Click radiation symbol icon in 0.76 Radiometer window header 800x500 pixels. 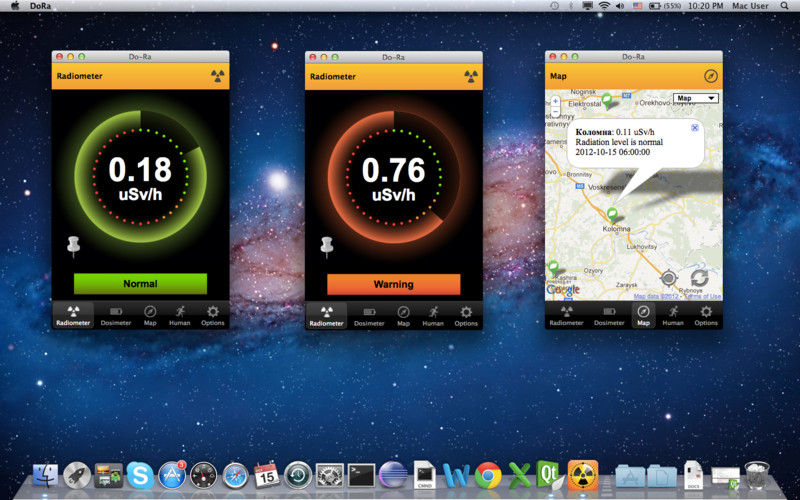coord(471,77)
